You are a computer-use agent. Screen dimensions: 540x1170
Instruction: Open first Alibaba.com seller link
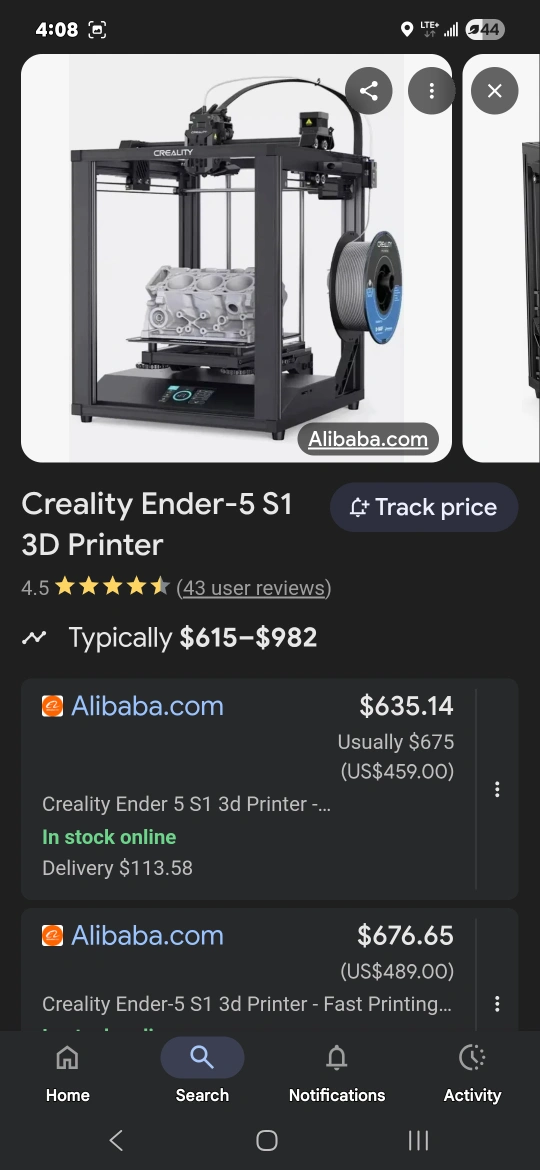(x=147, y=706)
